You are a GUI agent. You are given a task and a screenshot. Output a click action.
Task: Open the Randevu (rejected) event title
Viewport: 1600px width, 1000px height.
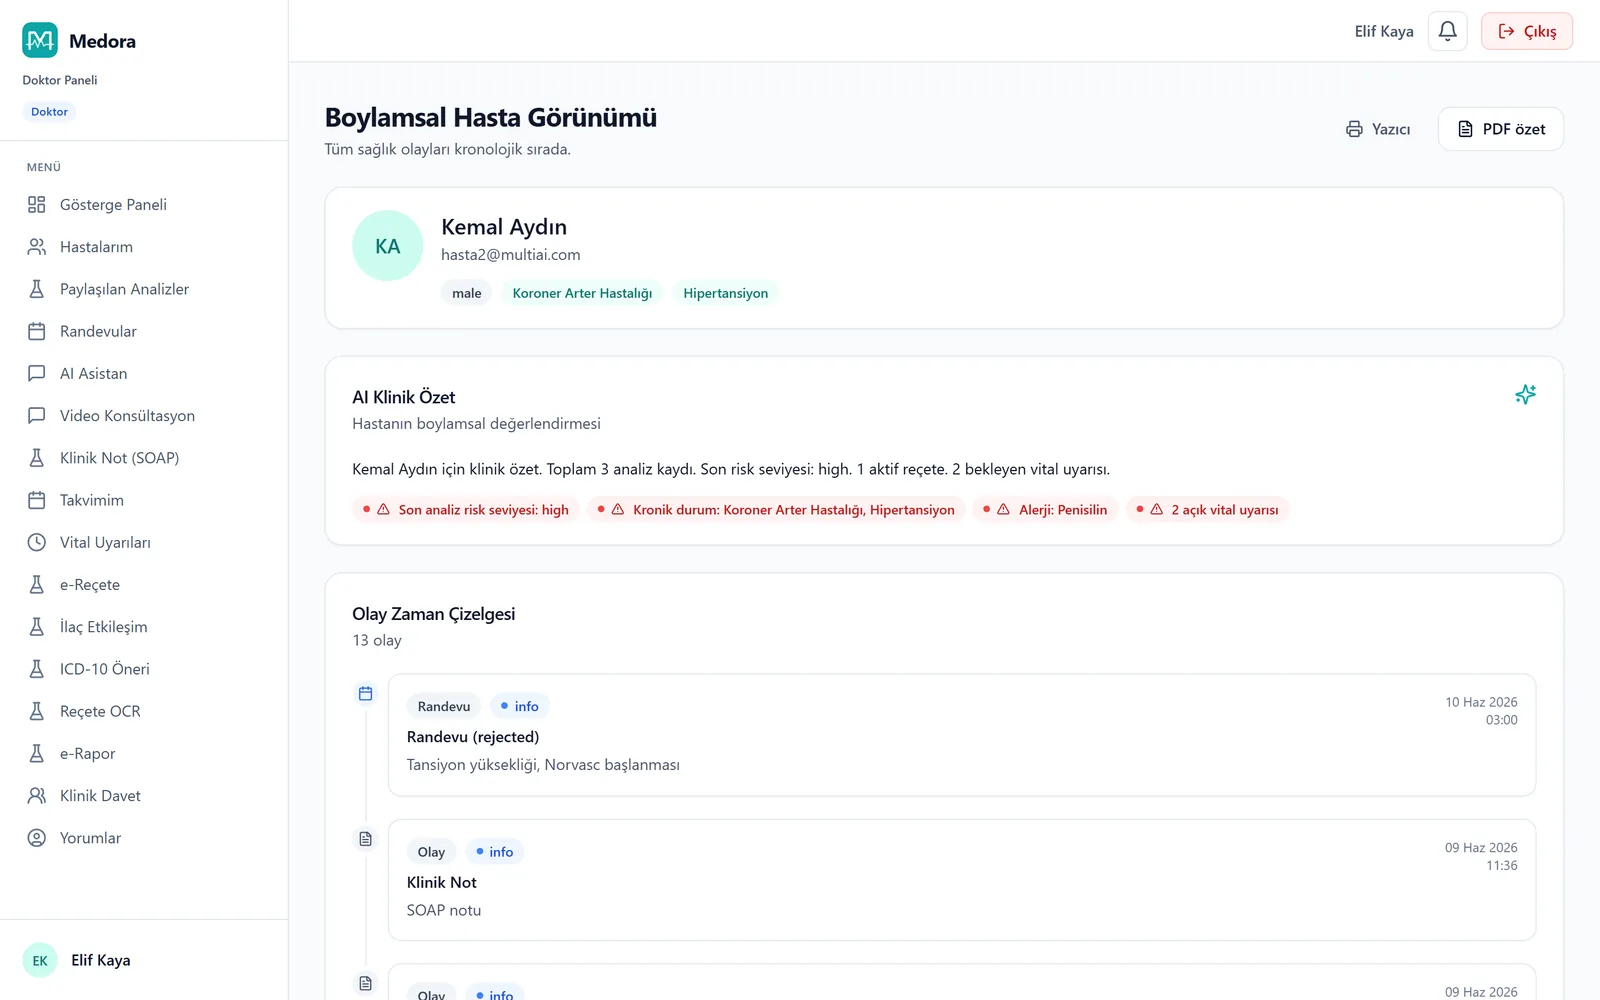[473, 737]
